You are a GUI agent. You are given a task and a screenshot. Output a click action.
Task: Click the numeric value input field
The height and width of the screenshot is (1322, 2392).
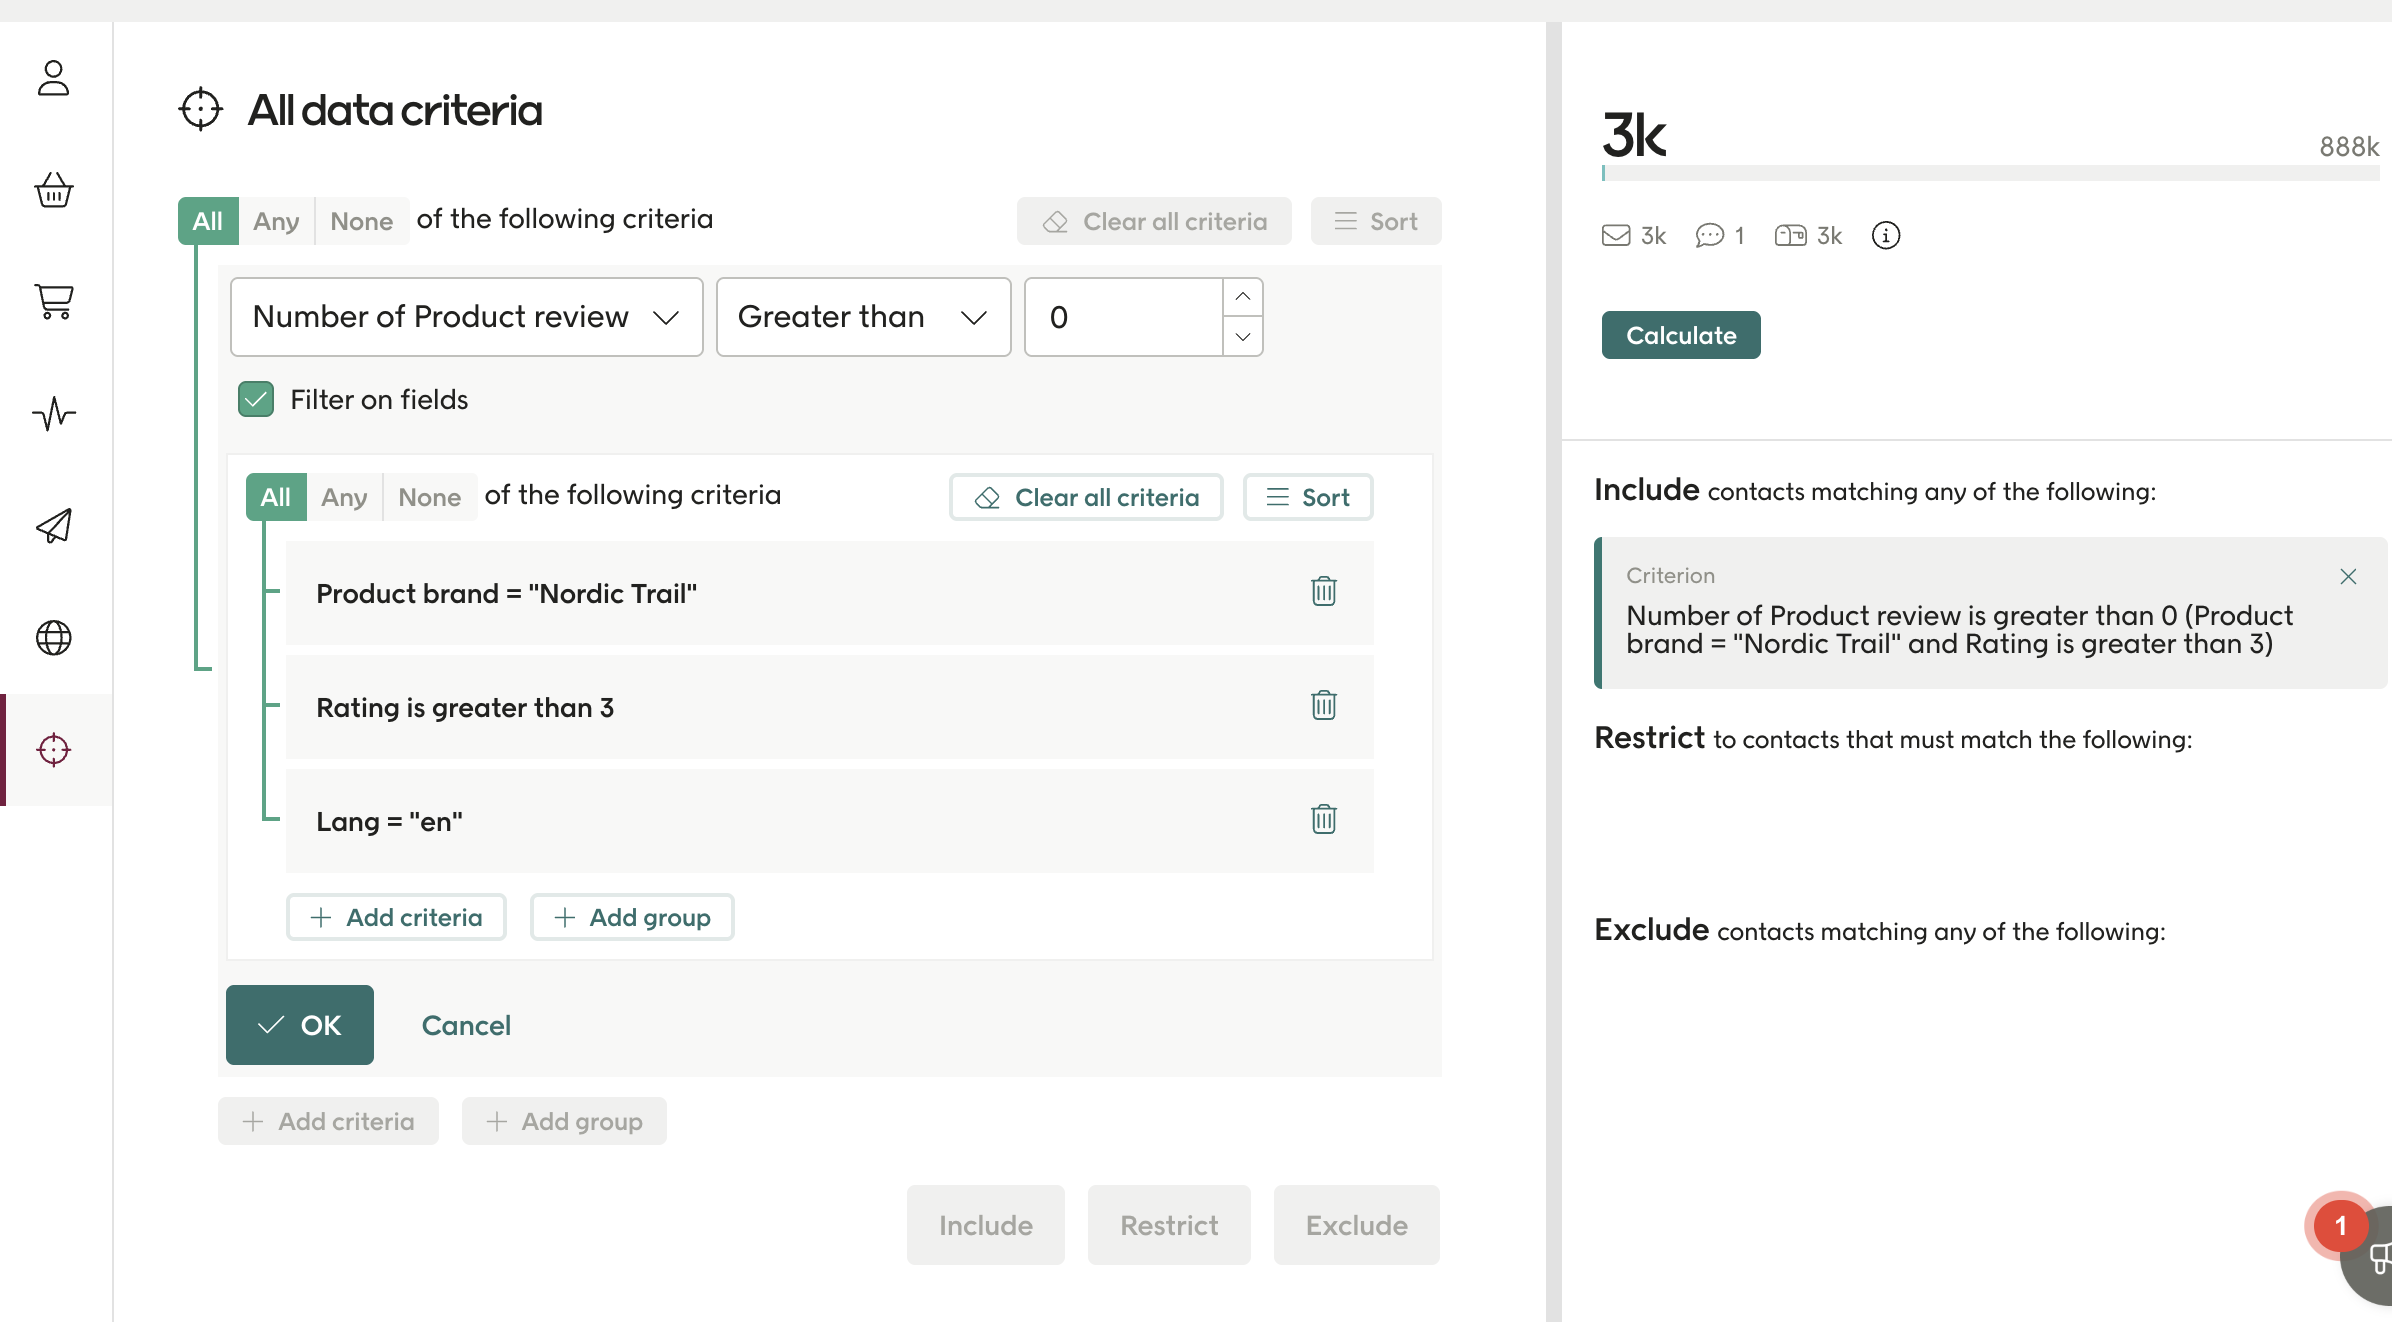click(1124, 317)
